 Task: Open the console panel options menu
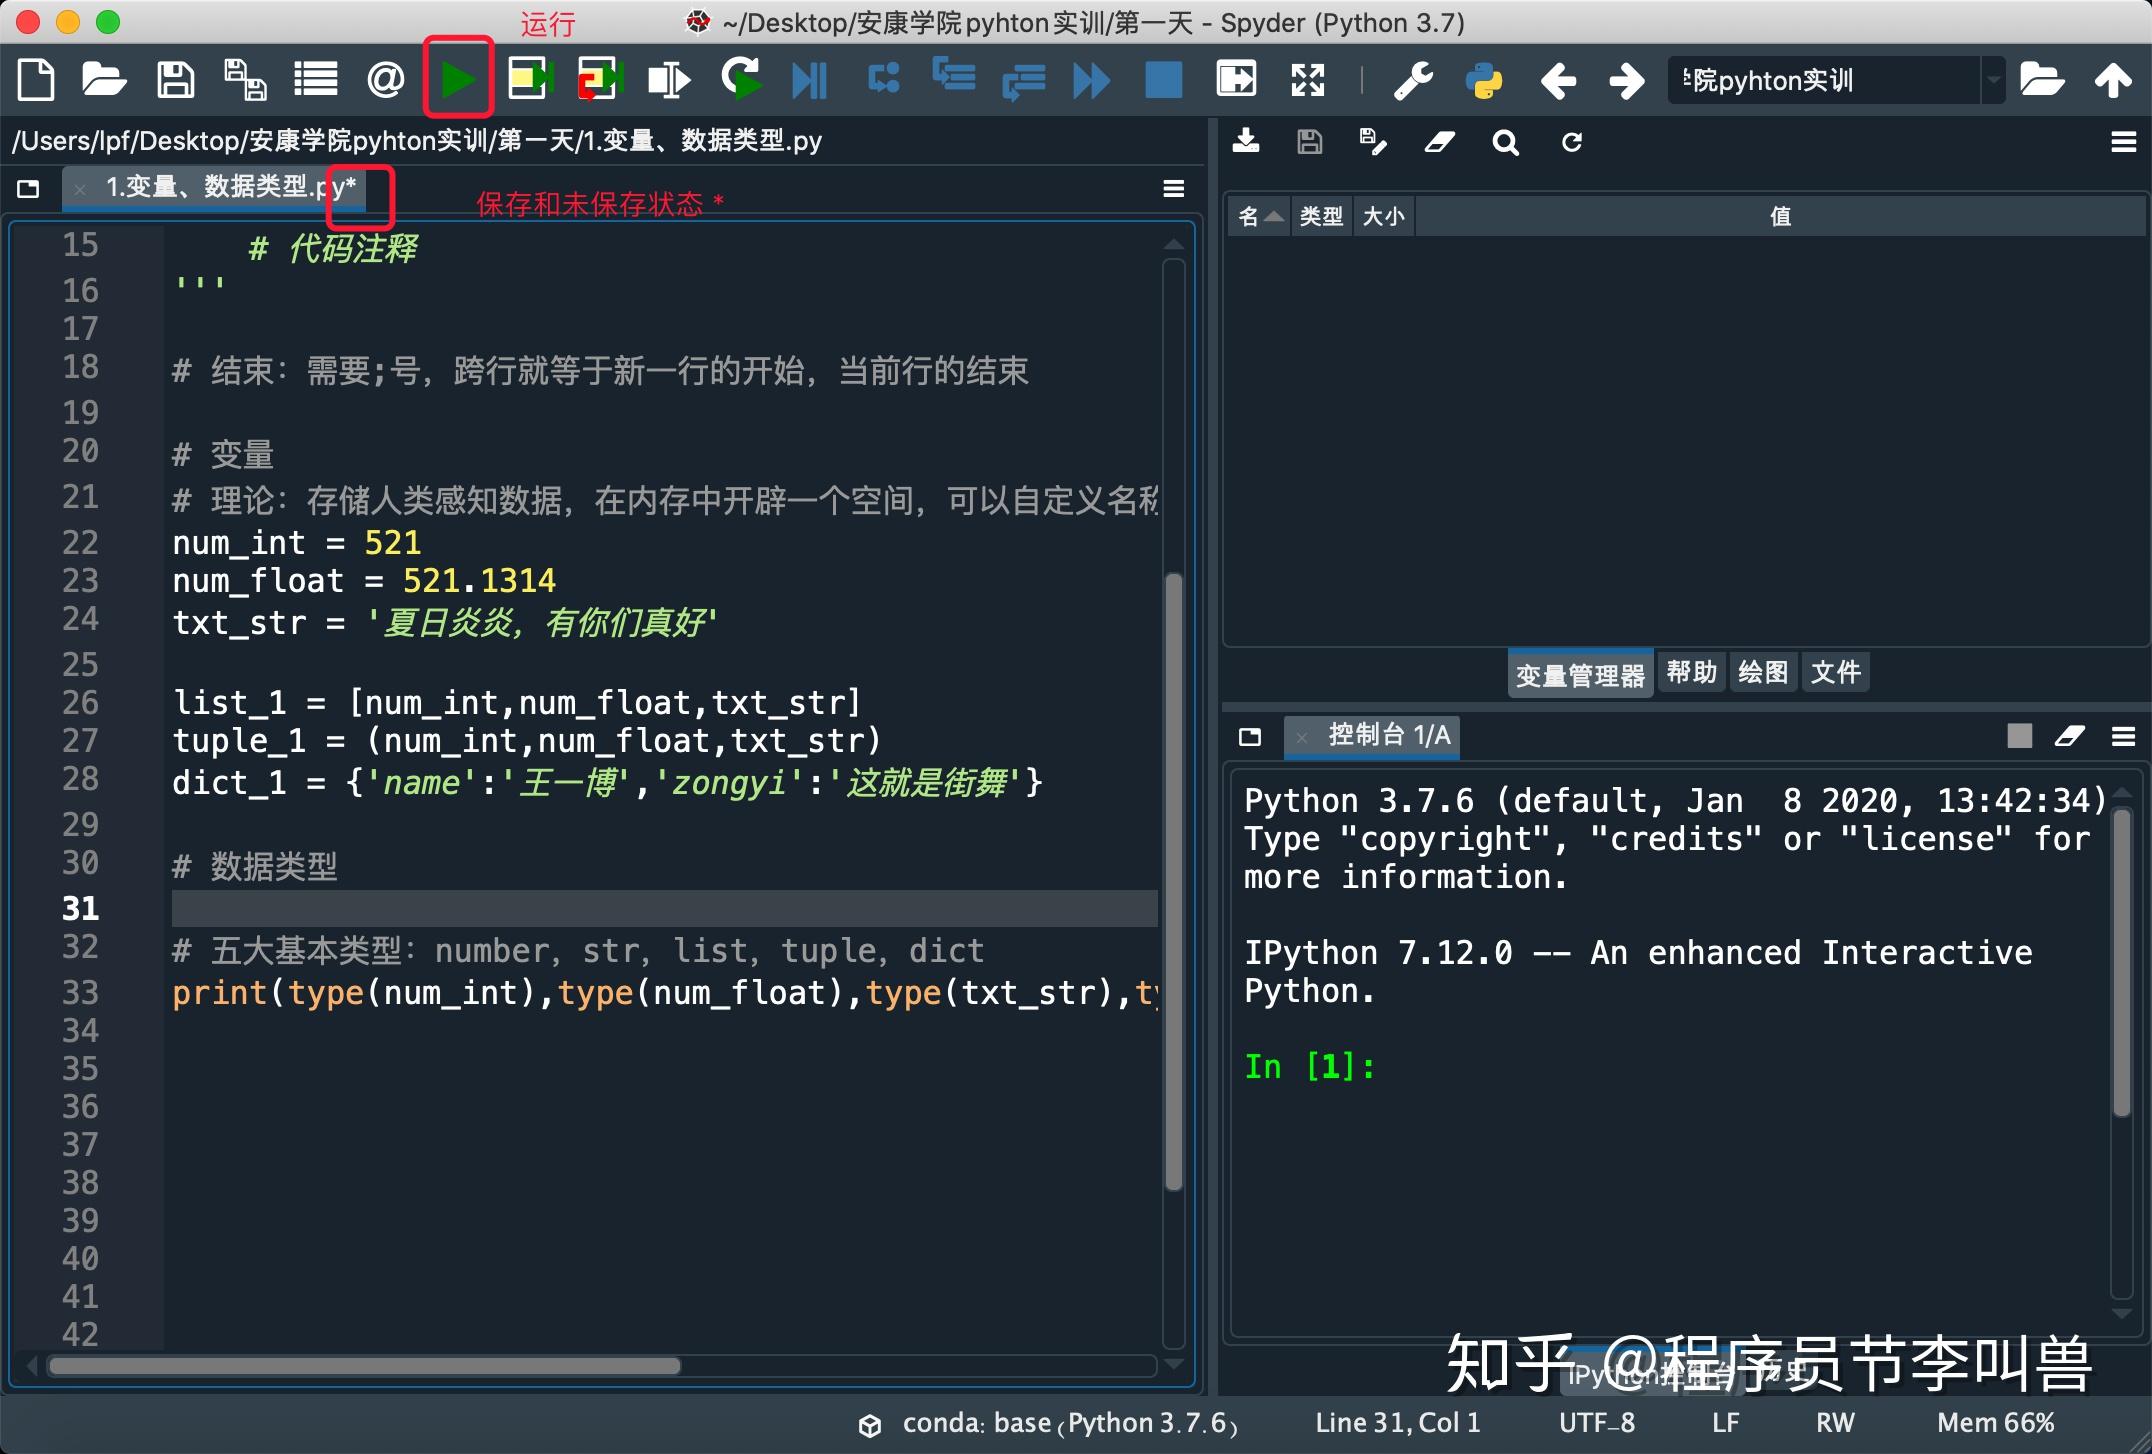2124,737
